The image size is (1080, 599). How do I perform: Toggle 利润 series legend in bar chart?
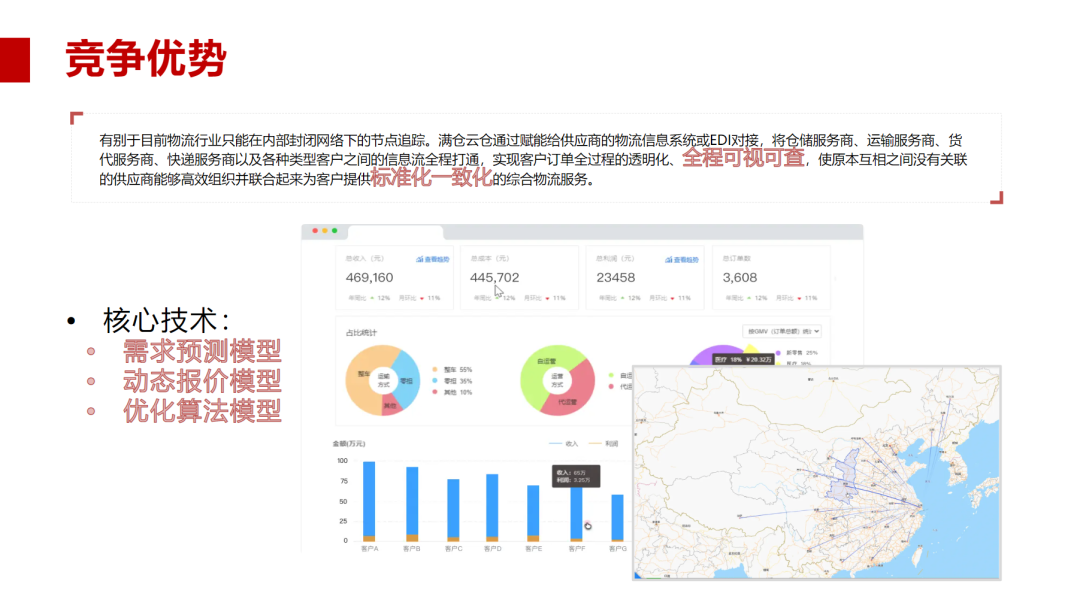click(603, 443)
